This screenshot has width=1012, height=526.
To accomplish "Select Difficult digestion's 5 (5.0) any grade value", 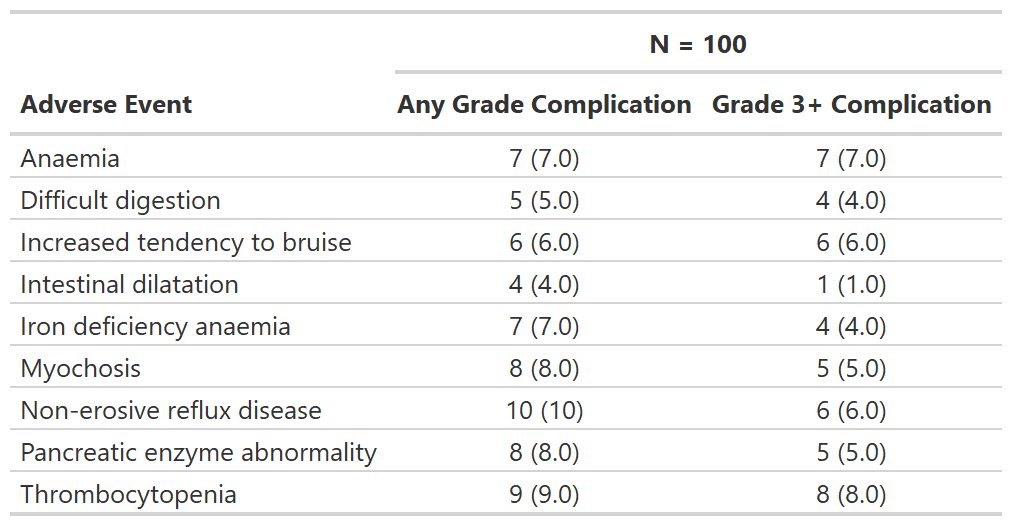I will (544, 200).
